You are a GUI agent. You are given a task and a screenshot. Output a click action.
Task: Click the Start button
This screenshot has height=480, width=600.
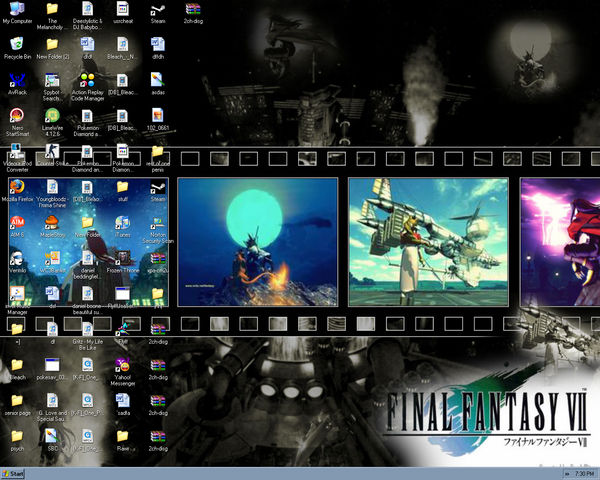(x=13, y=474)
